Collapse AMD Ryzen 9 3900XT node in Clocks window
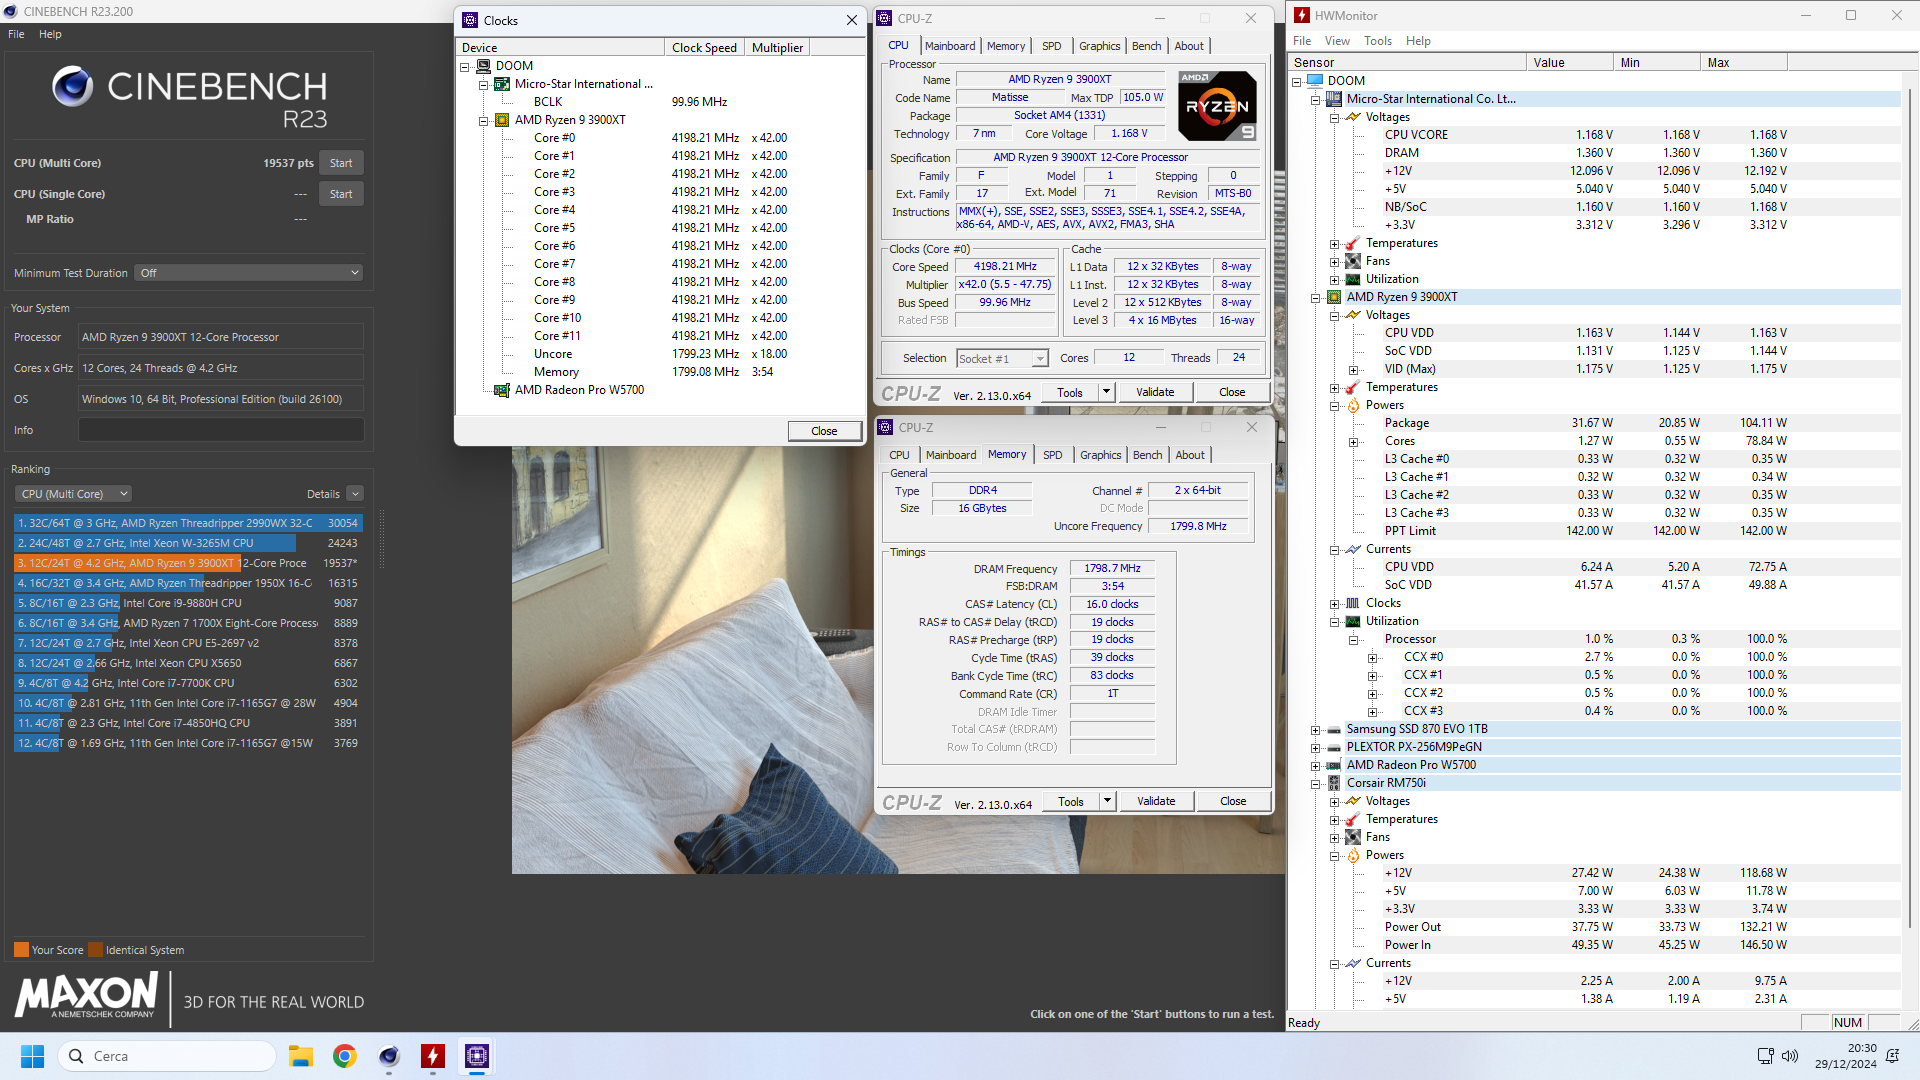The image size is (1920, 1080). [483, 121]
